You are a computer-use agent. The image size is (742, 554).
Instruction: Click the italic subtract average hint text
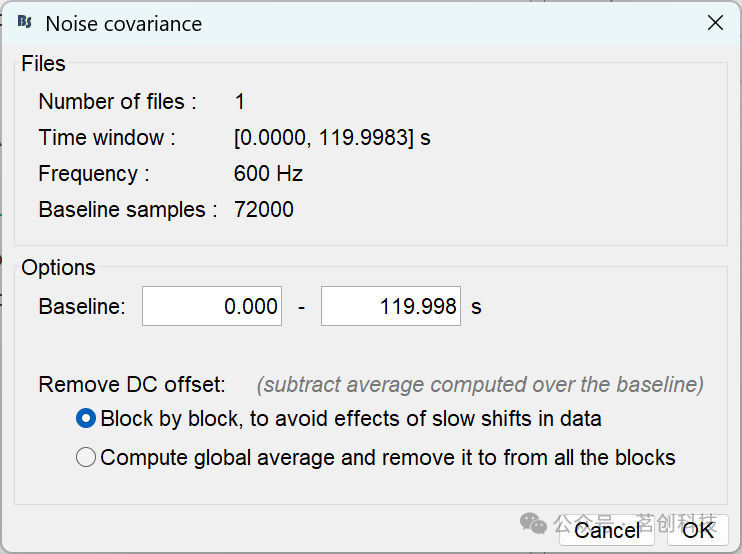point(480,385)
